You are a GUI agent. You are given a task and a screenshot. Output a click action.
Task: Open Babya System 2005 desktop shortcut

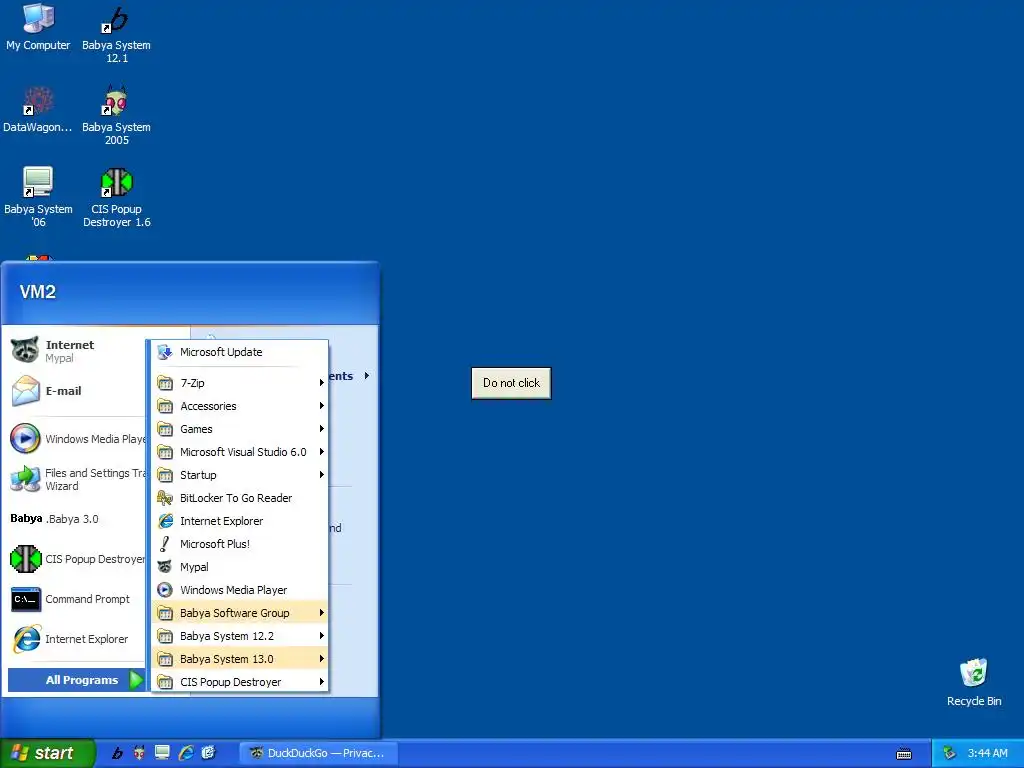pyautogui.click(x=116, y=116)
